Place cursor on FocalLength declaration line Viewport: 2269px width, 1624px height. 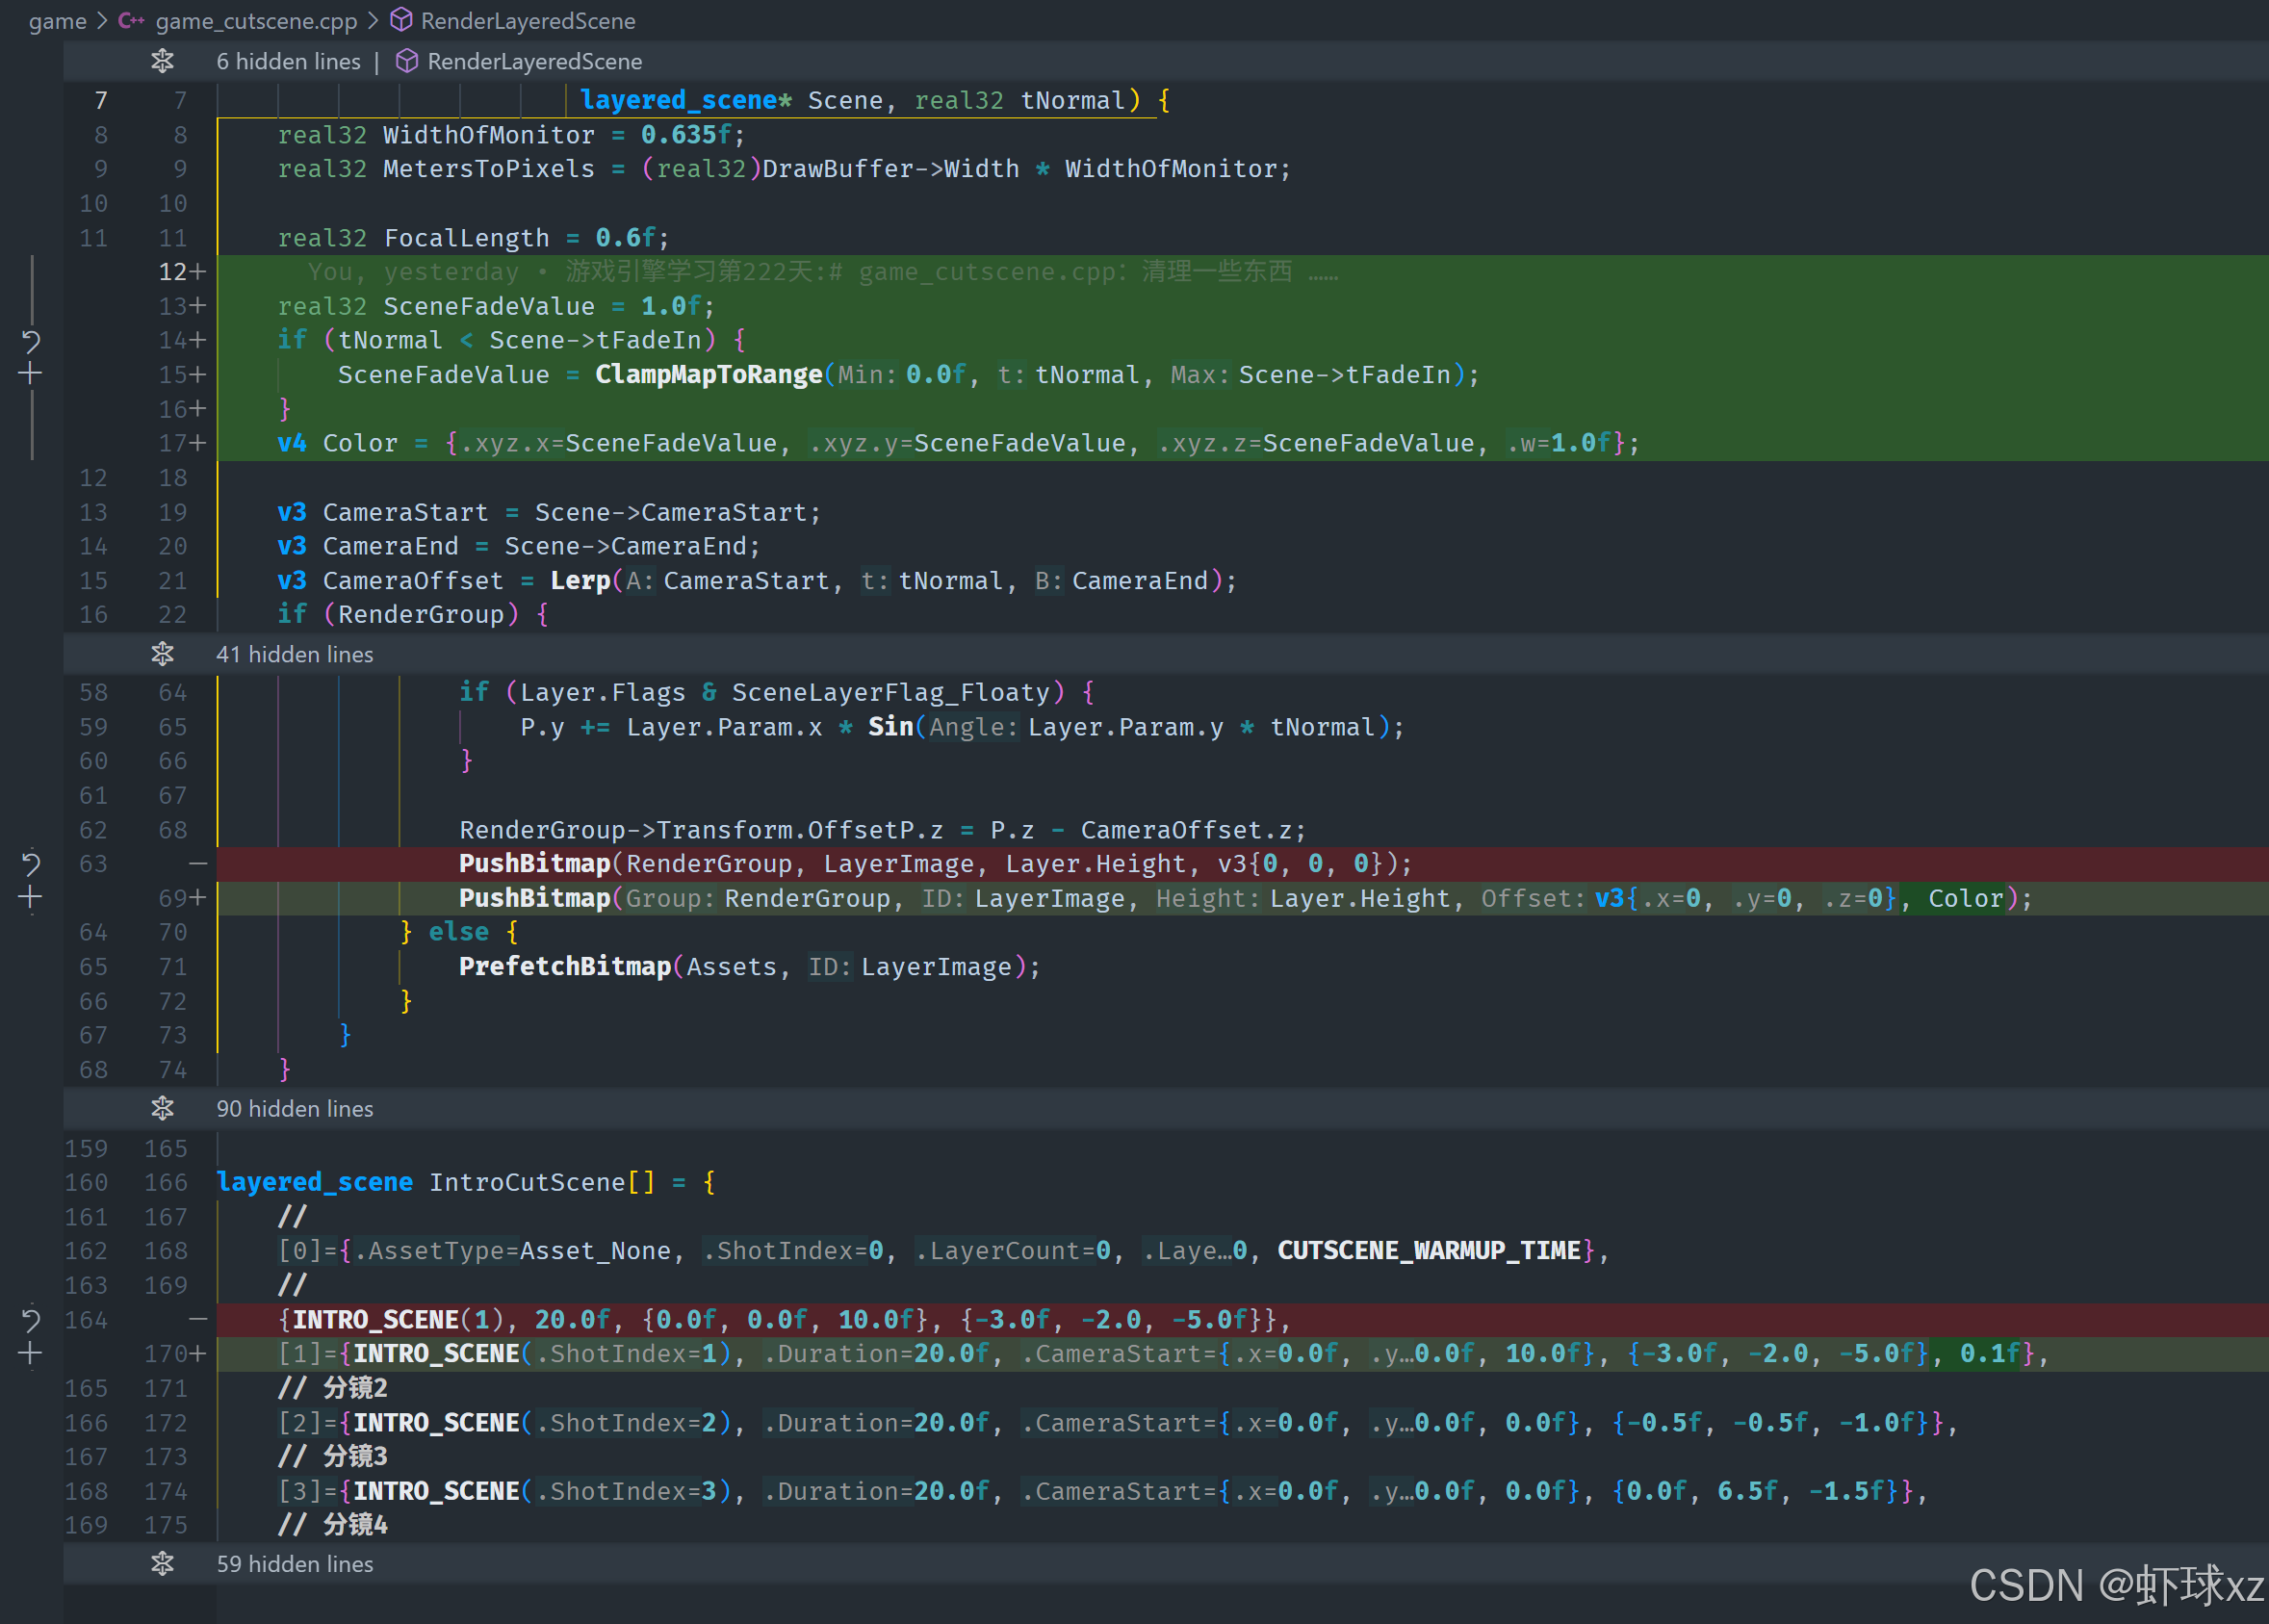pos(466,238)
